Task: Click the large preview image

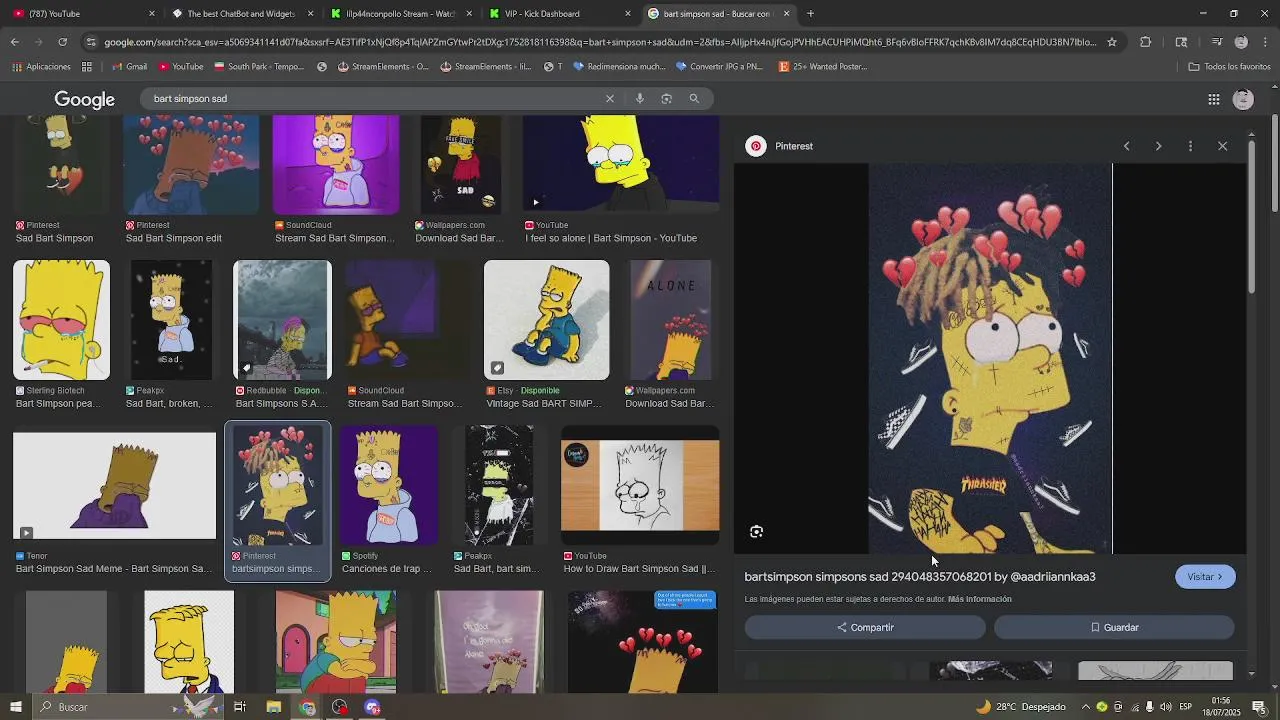Action: pyautogui.click(x=990, y=358)
